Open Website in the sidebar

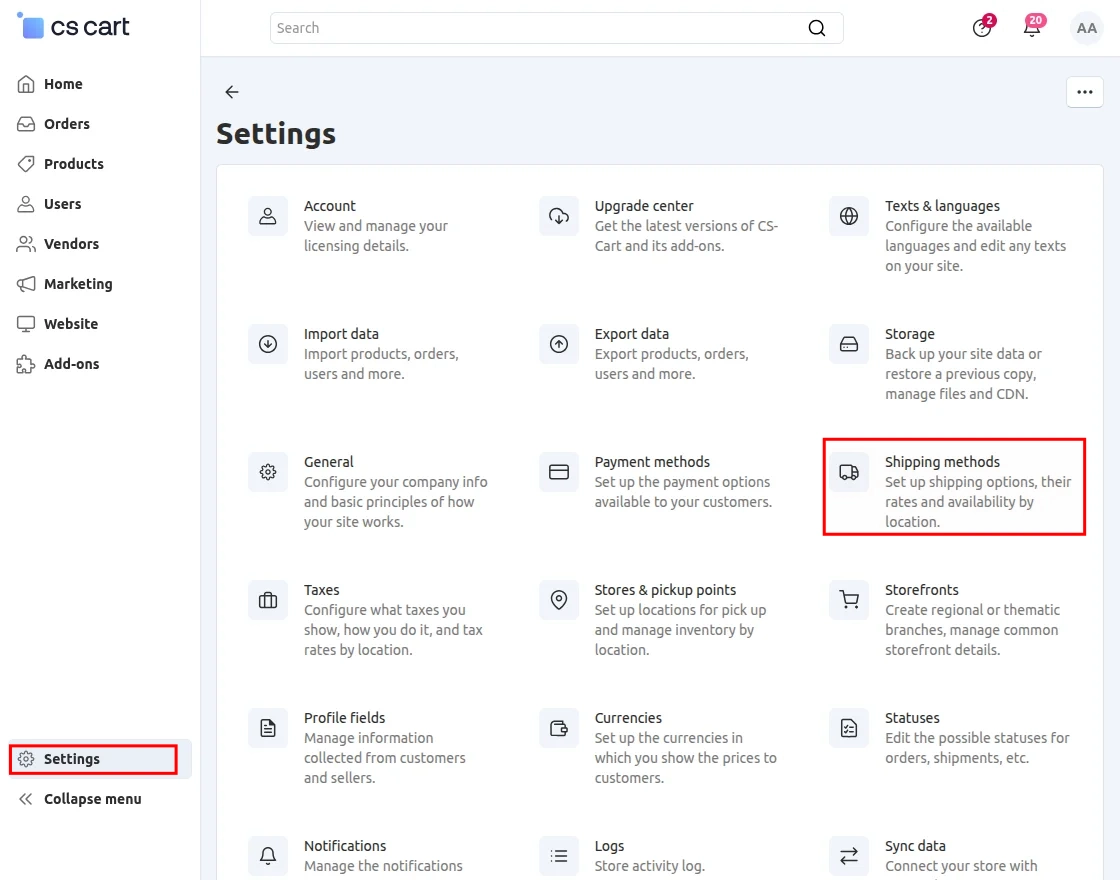100,324
